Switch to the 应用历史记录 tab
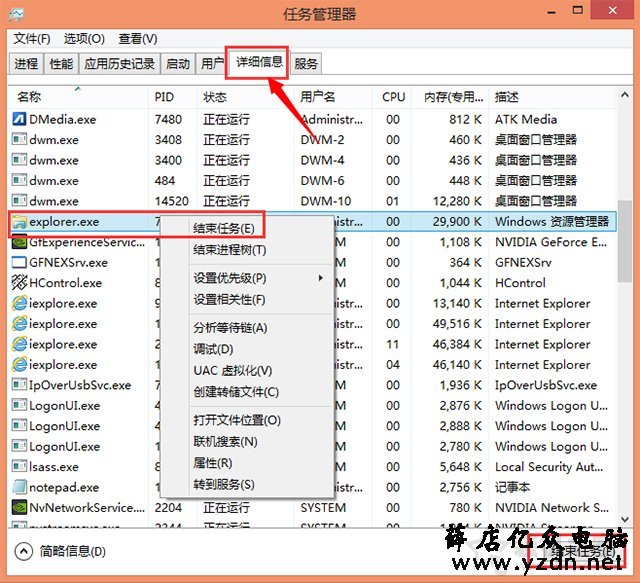 click(119, 64)
